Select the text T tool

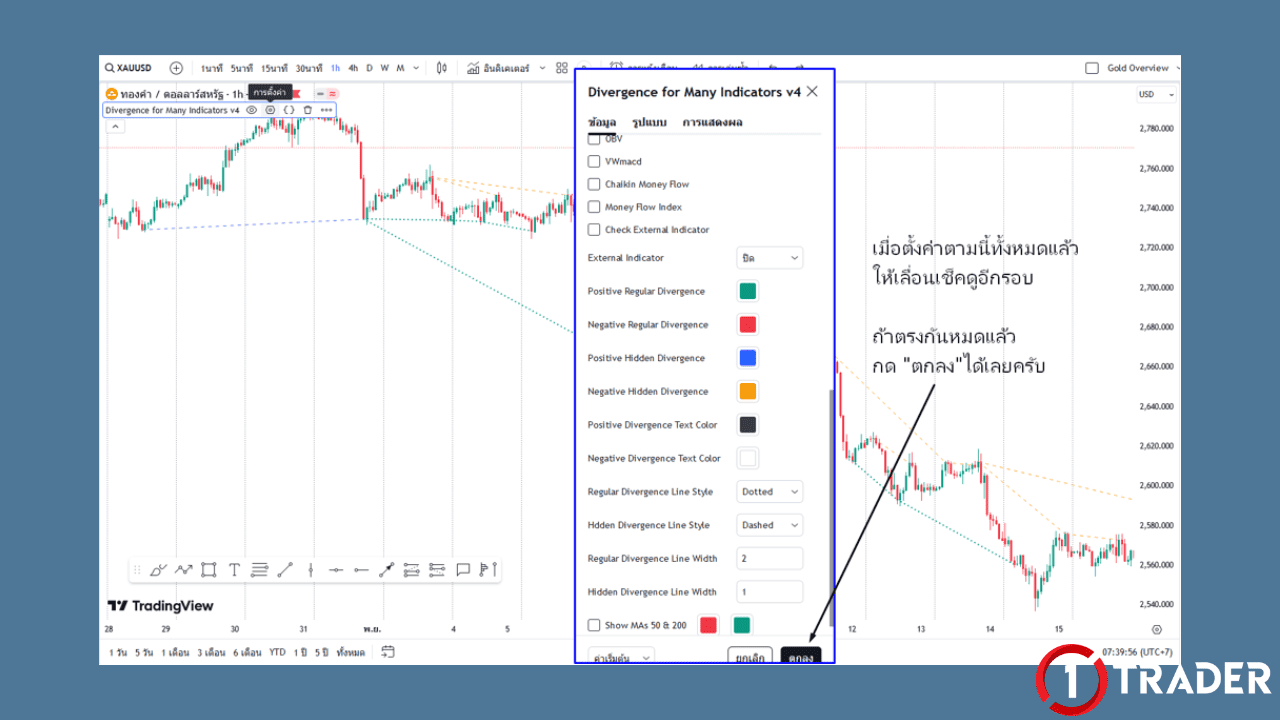234,570
